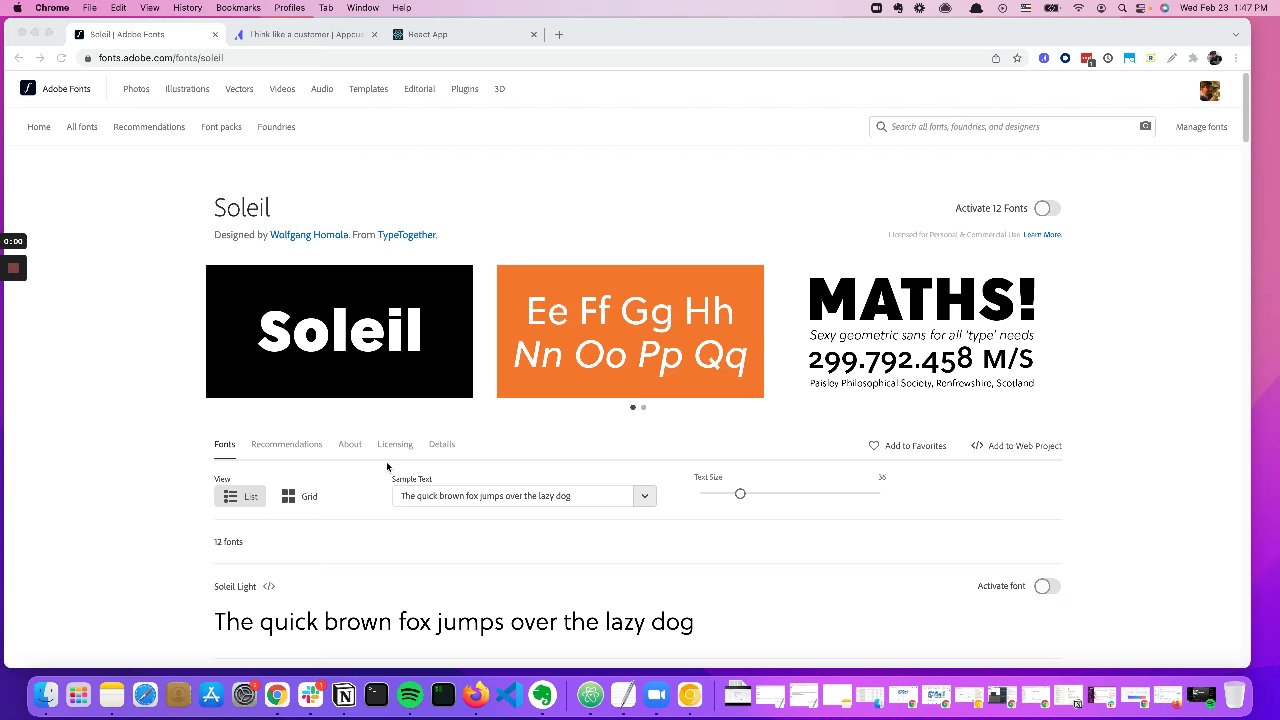Click TypeTogether foundry link
The image size is (1280, 720).
(406, 235)
